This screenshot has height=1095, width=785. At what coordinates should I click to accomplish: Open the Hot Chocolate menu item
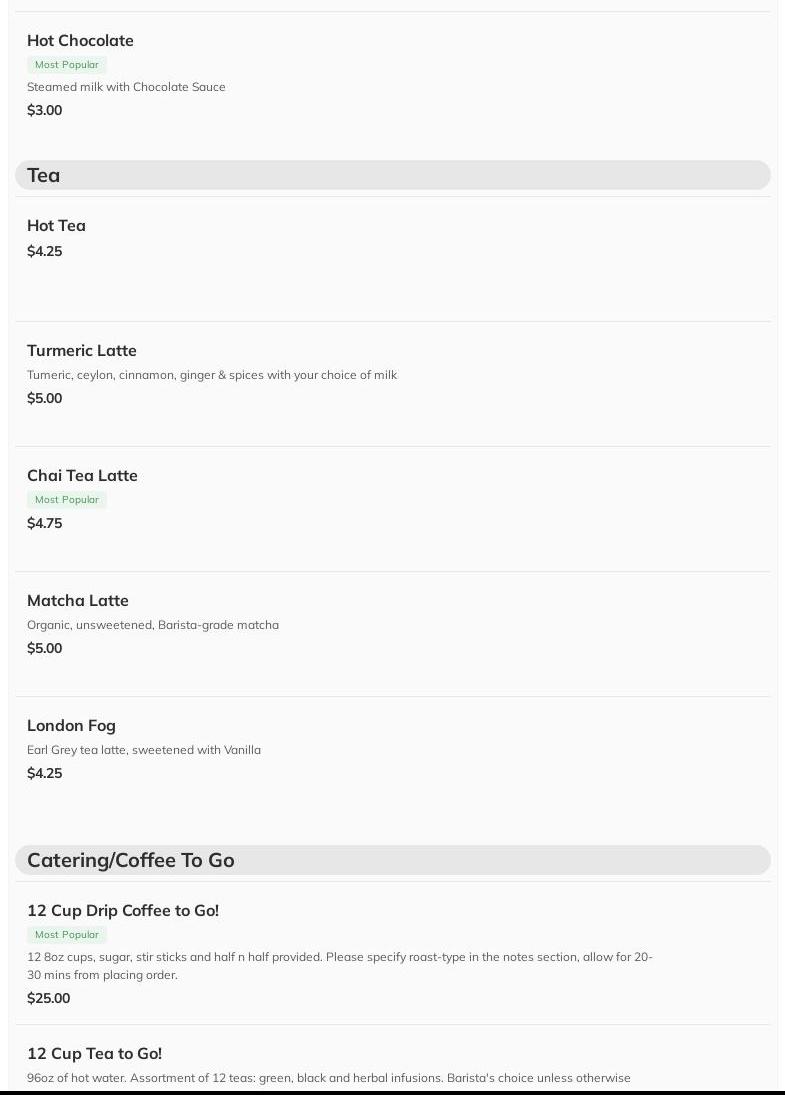pyautogui.click(x=80, y=41)
